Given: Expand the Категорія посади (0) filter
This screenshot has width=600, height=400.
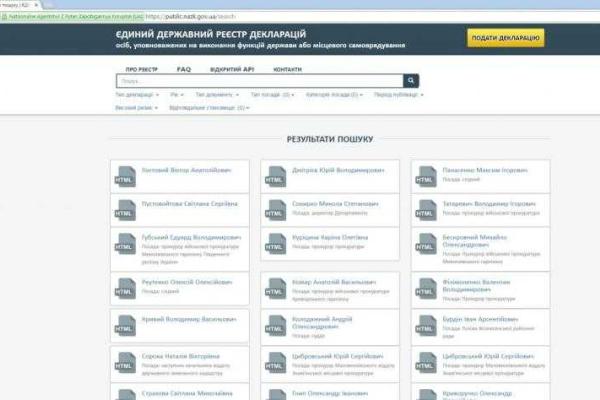Looking at the screenshot, I should (x=334, y=95).
